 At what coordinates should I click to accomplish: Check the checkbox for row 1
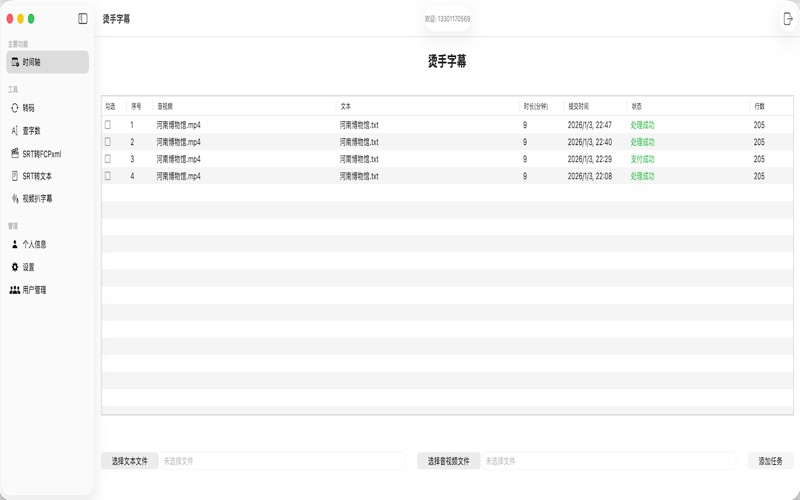pos(108,124)
